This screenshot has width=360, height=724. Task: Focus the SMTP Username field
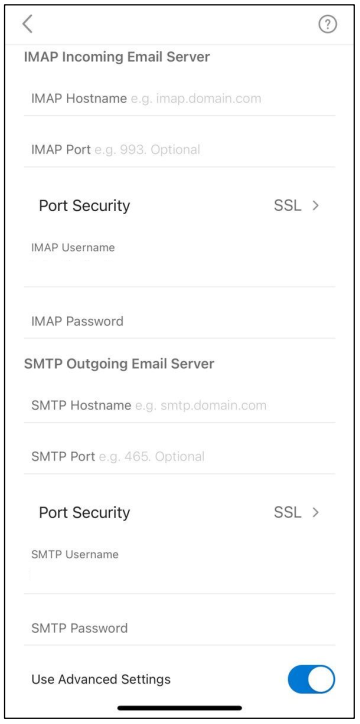pyautogui.click(x=180, y=569)
